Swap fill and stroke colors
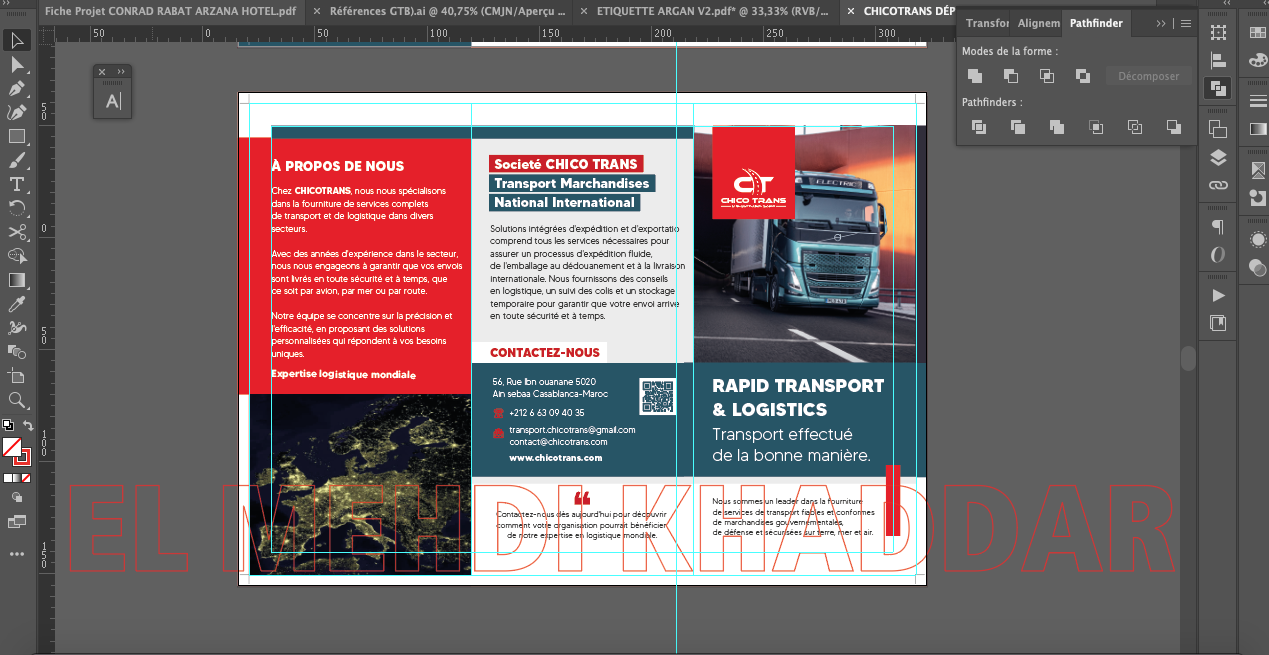The image size is (1269, 655). click(28, 425)
